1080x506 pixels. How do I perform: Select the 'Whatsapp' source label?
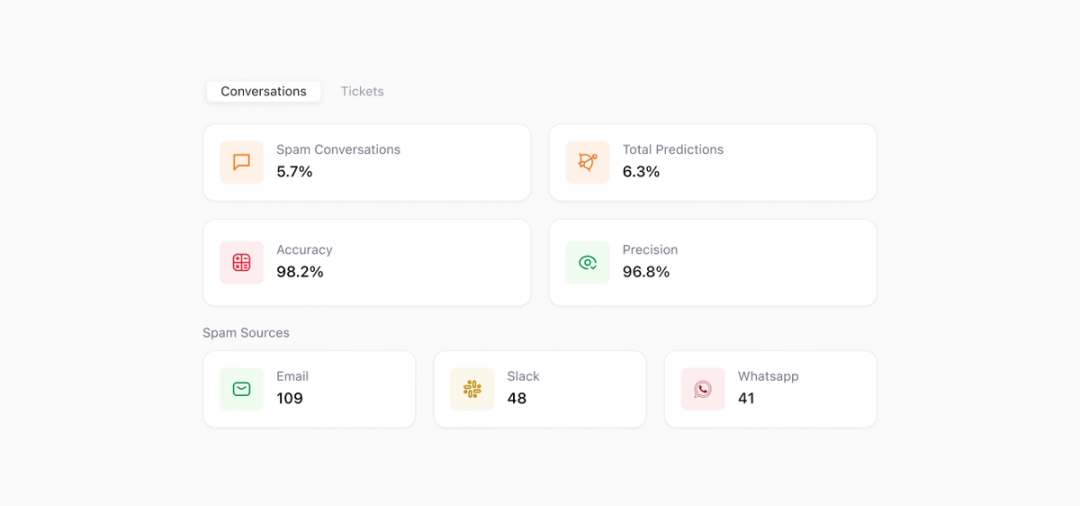[768, 377]
